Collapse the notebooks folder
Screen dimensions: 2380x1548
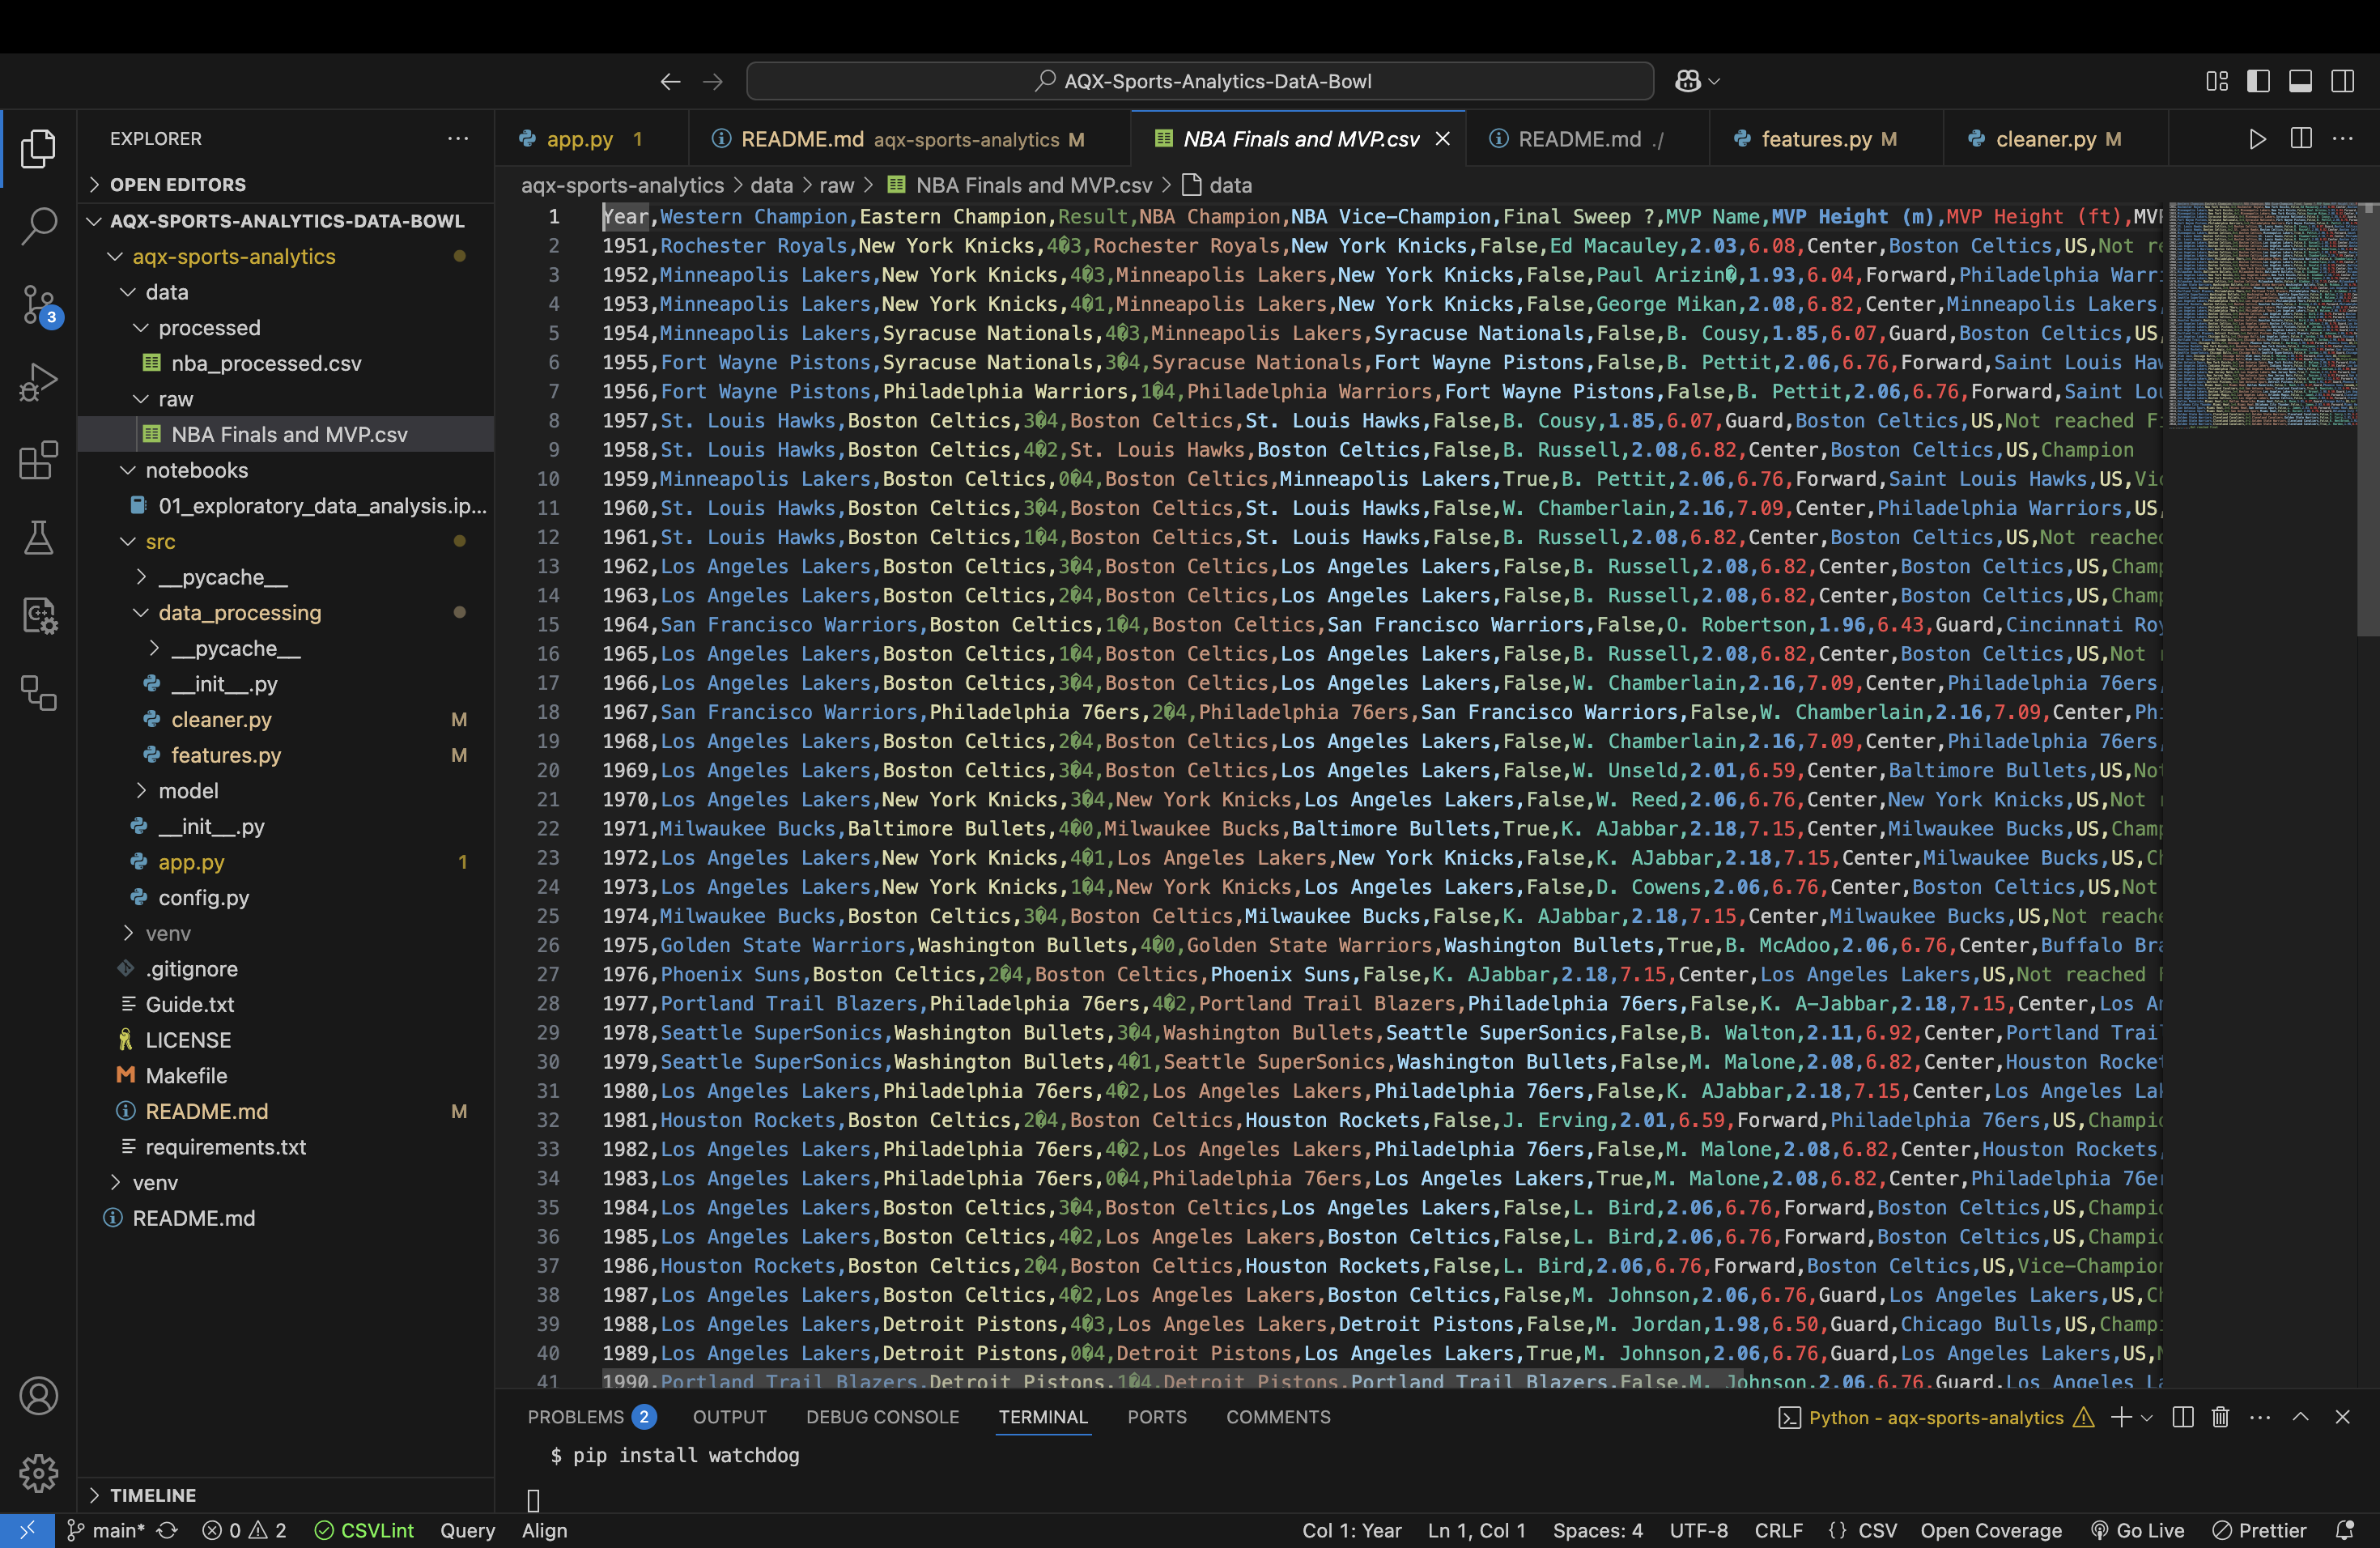point(196,470)
